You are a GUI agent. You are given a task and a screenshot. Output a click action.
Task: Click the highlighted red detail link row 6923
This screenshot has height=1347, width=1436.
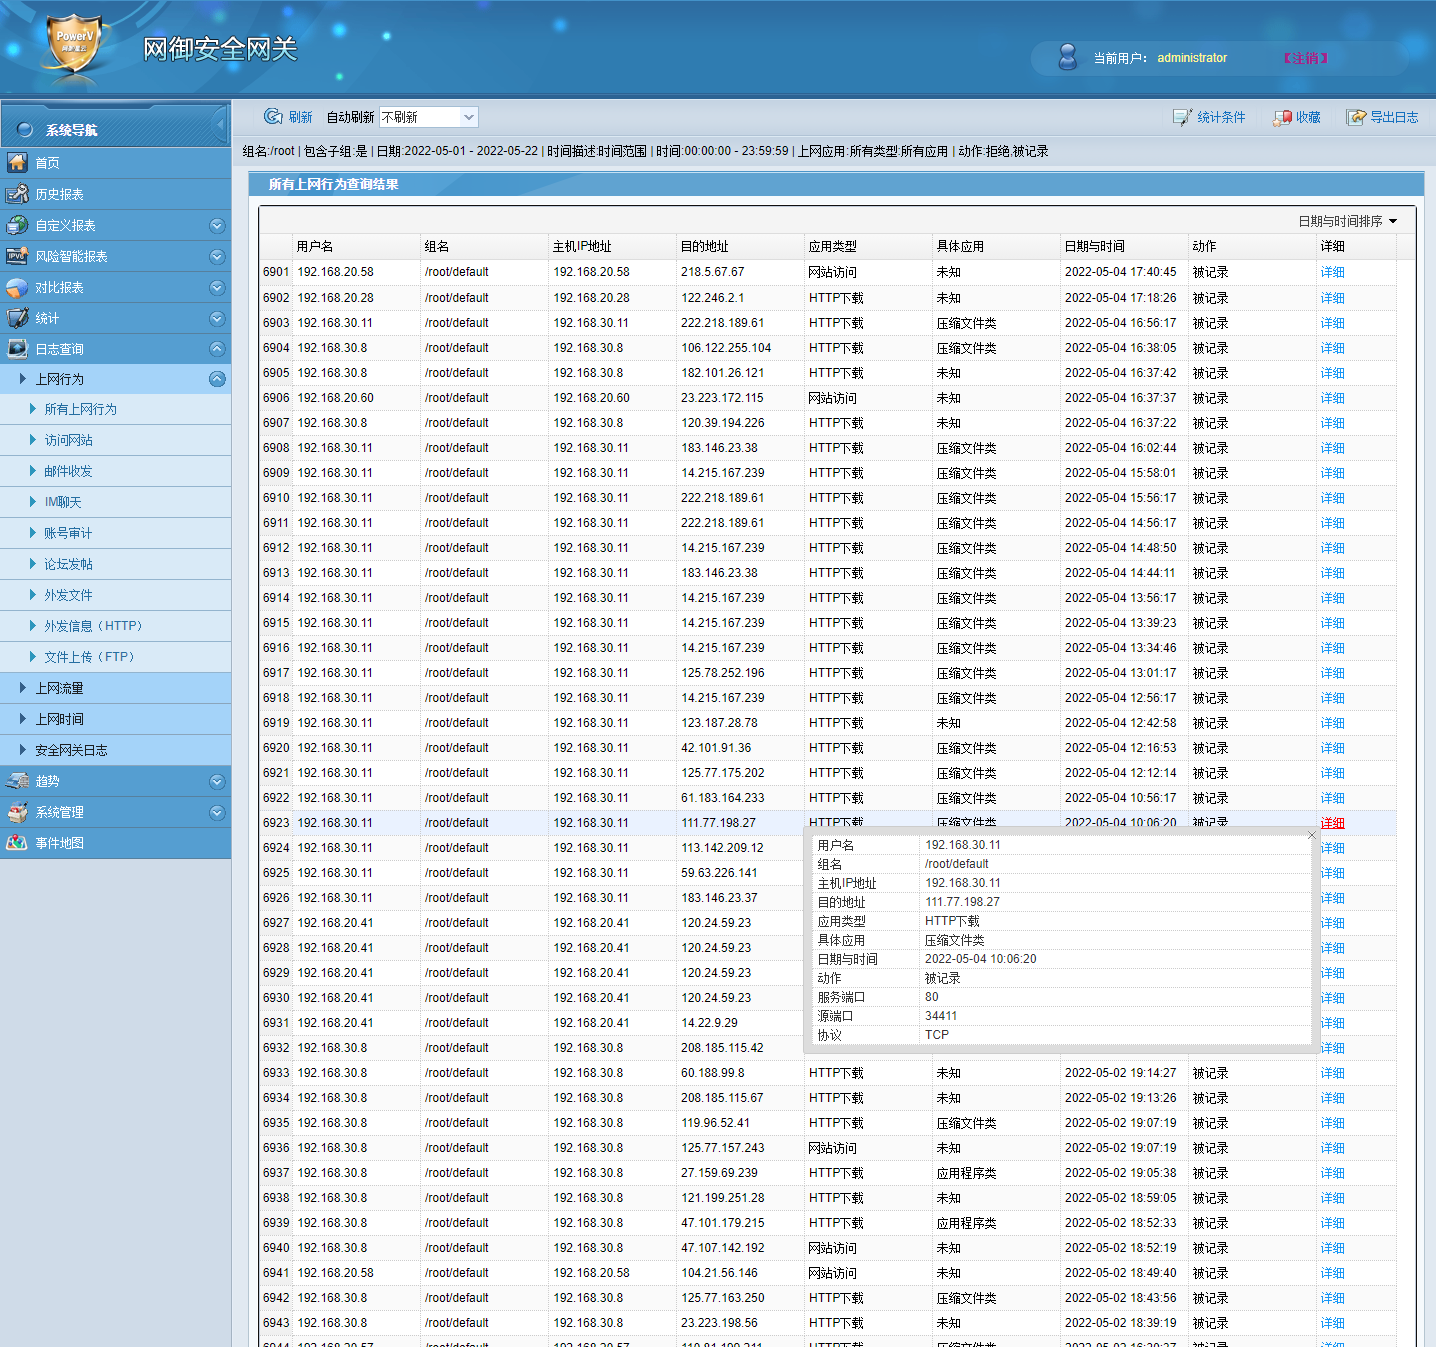click(x=1332, y=823)
